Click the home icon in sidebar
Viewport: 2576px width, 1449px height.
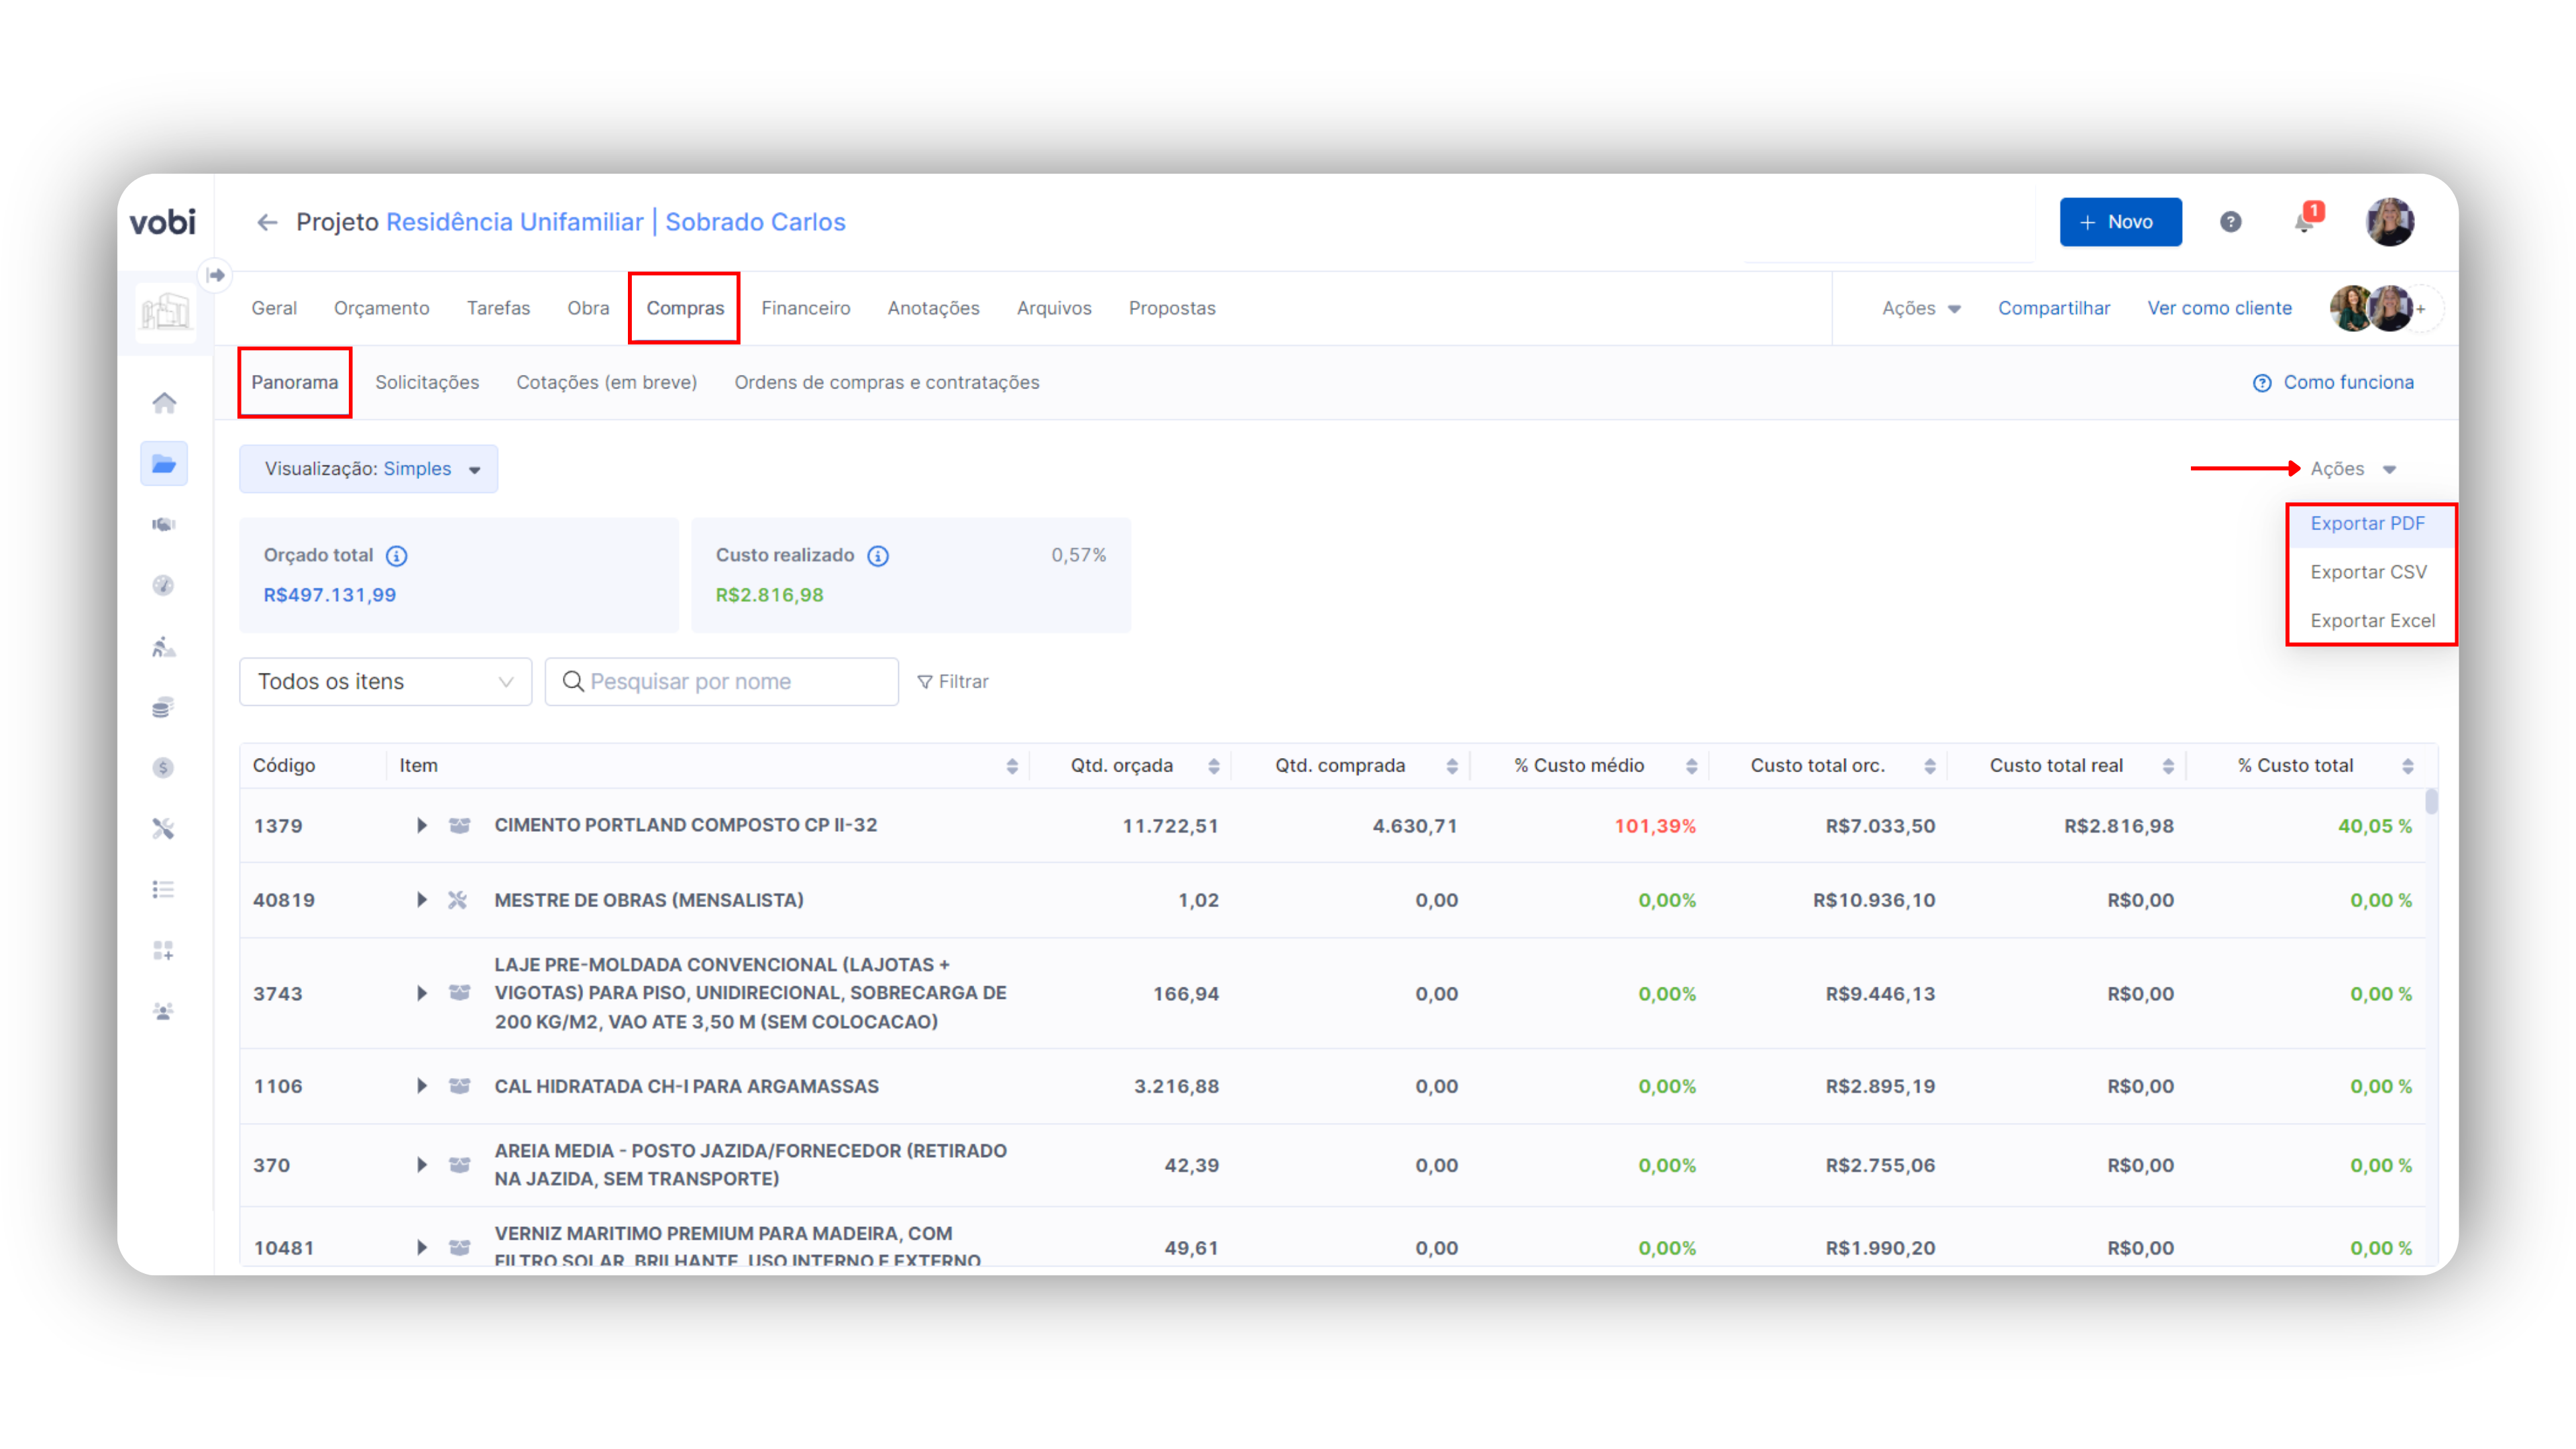point(164,403)
